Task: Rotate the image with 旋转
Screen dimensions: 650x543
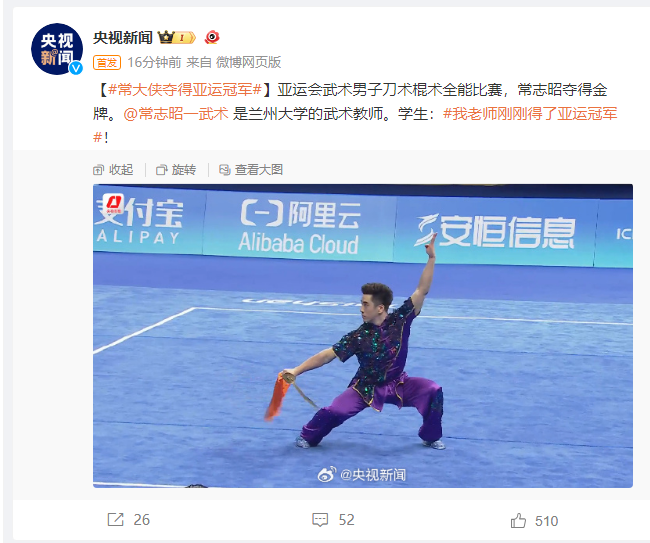Action: (176, 170)
